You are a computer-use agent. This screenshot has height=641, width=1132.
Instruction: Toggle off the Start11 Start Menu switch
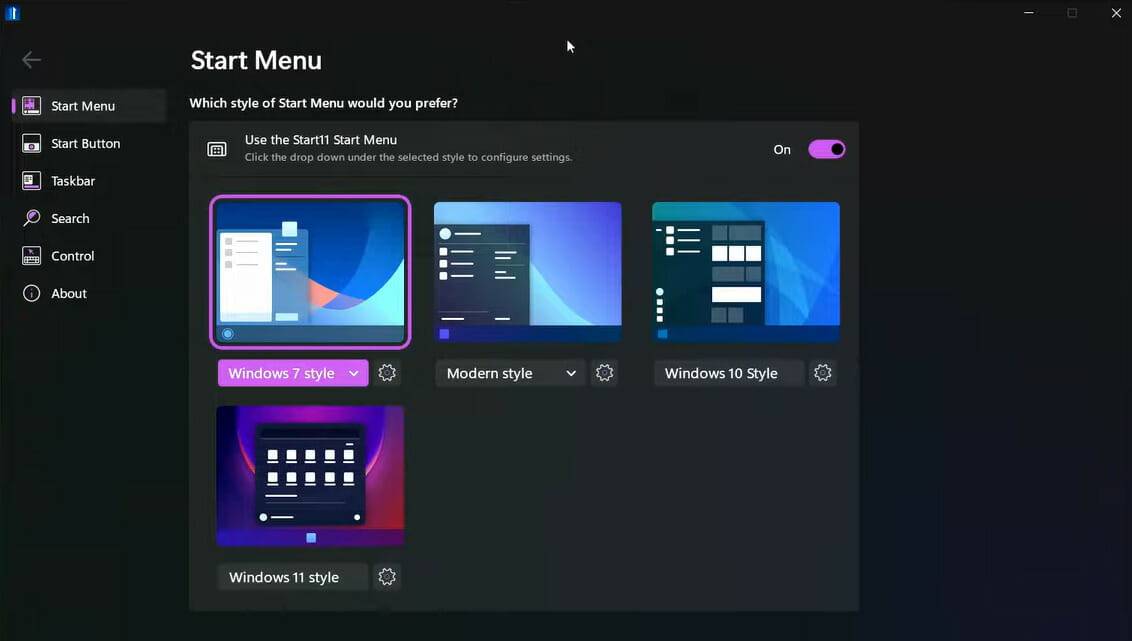point(826,148)
